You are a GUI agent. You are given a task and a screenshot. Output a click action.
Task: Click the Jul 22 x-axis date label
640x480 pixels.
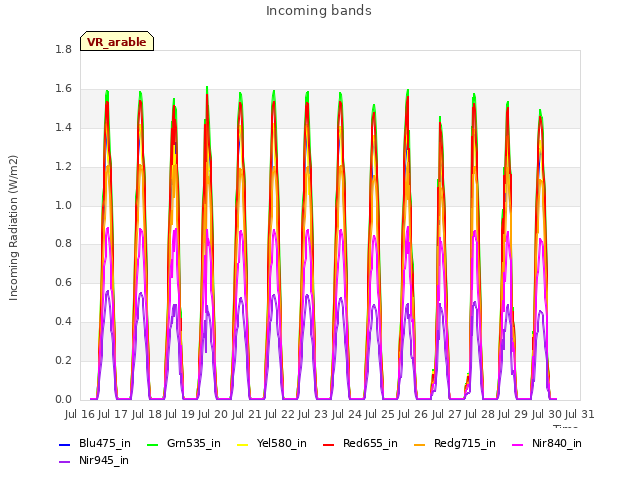pyautogui.click(x=280, y=414)
